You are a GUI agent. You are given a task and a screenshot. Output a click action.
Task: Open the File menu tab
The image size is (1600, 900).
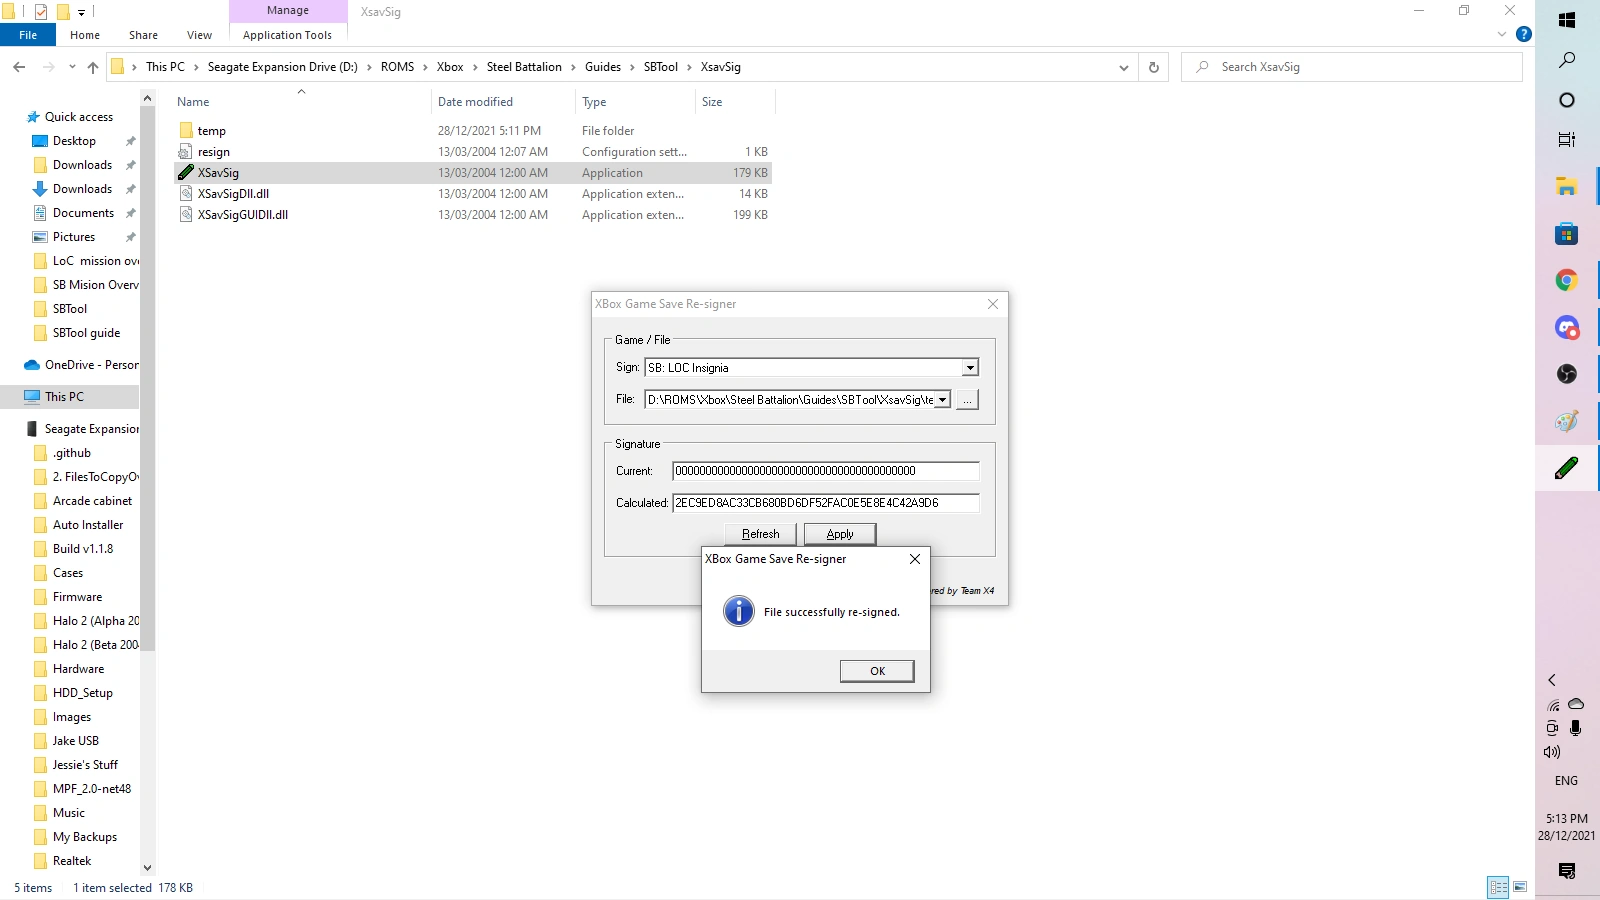coord(28,35)
